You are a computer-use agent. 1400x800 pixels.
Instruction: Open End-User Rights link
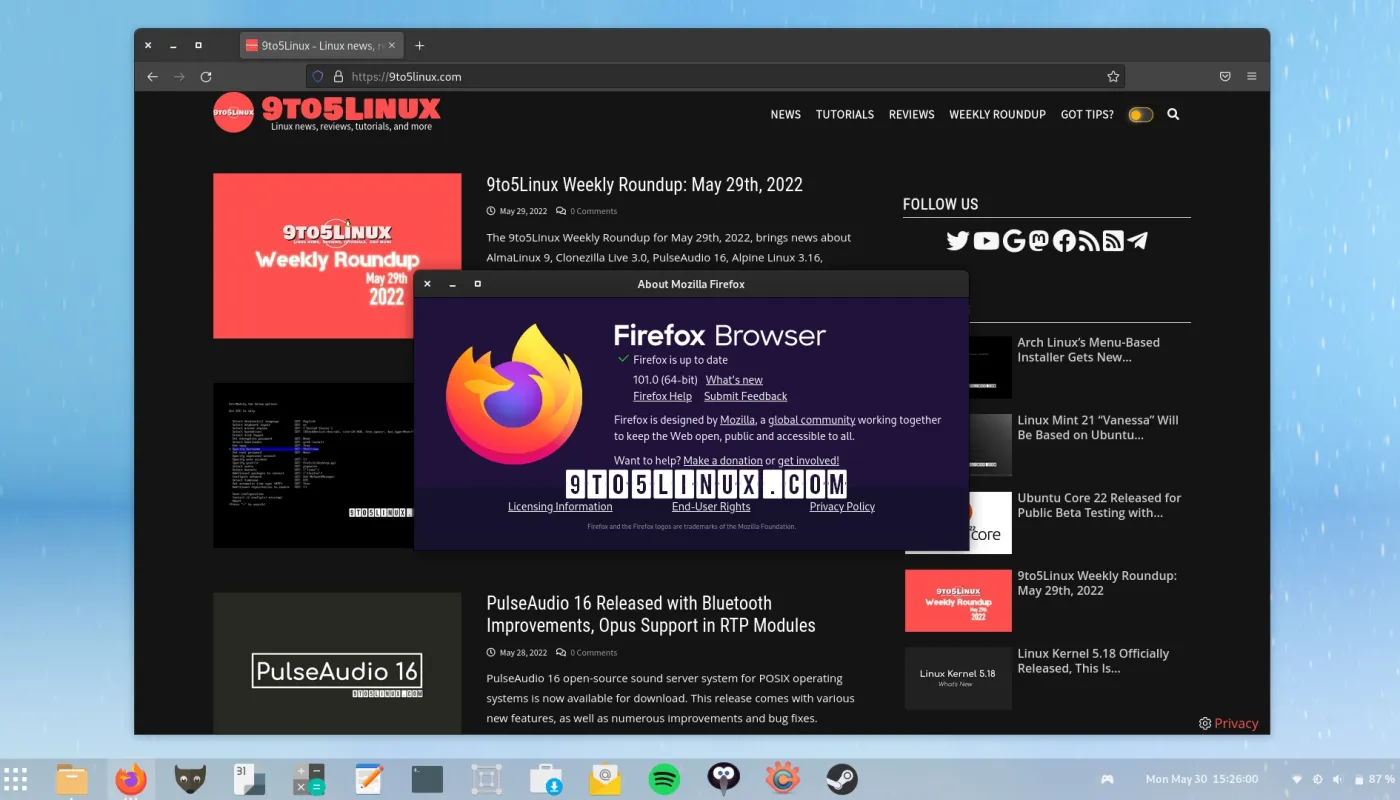(x=711, y=507)
